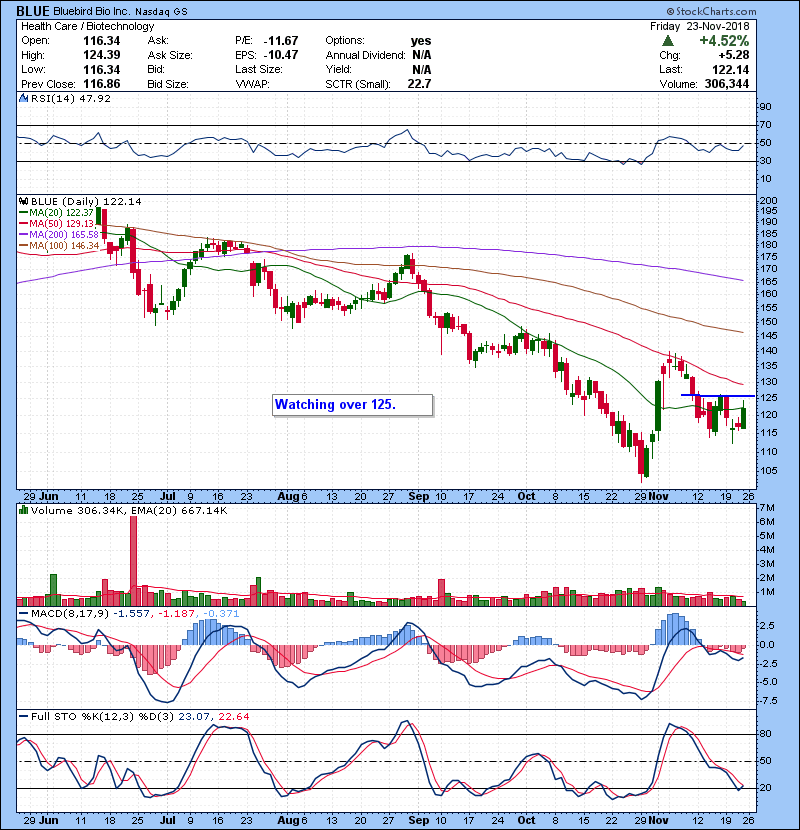Viewport: 800px width, 830px height.
Task: Click the High price value 124.39
Action: click(x=102, y=55)
